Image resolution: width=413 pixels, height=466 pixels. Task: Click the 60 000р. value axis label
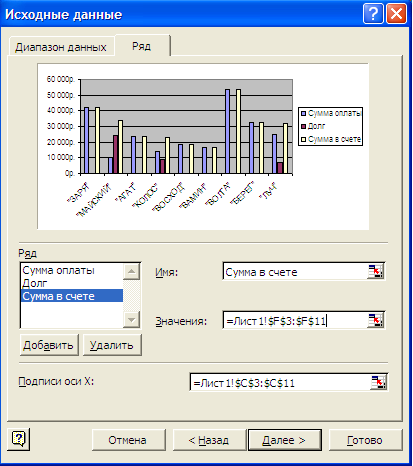pos(60,79)
